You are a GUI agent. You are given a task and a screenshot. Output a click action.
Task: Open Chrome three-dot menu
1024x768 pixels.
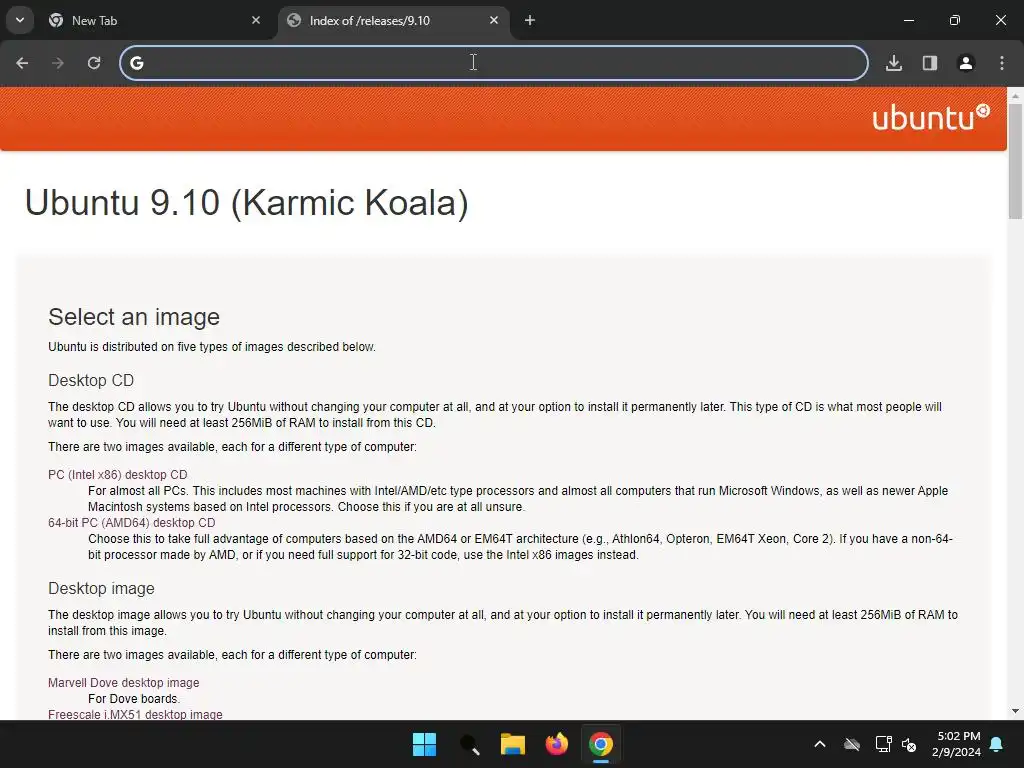[x=1002, y=63]
